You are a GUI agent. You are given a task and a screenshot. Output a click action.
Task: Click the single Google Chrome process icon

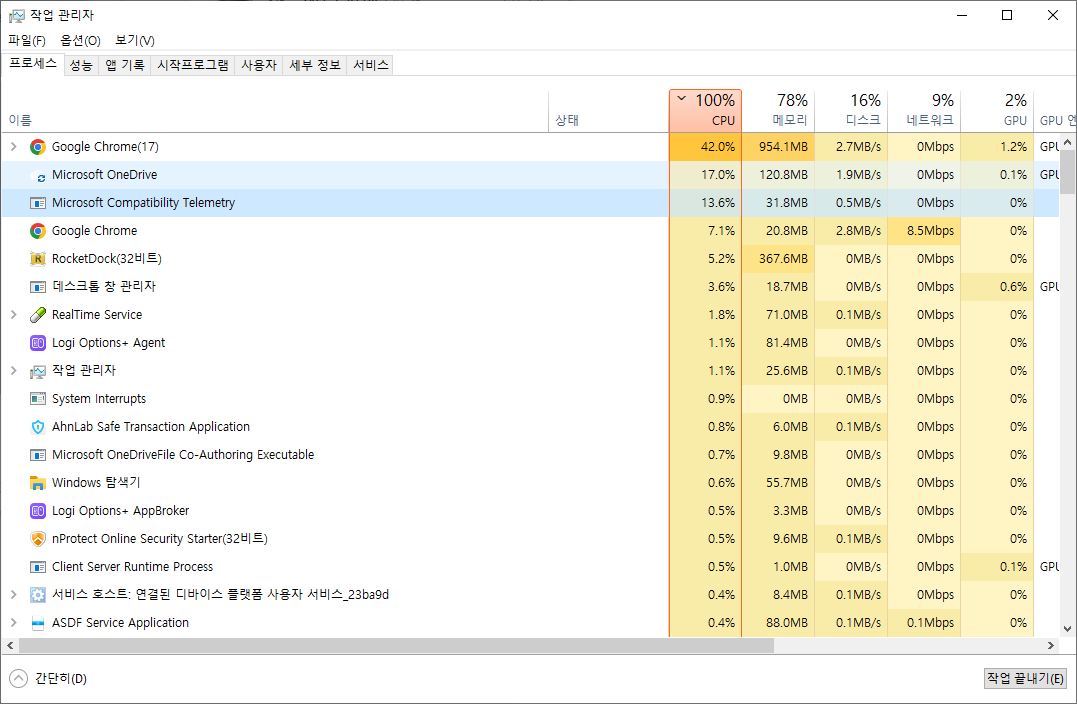(38, 231)
